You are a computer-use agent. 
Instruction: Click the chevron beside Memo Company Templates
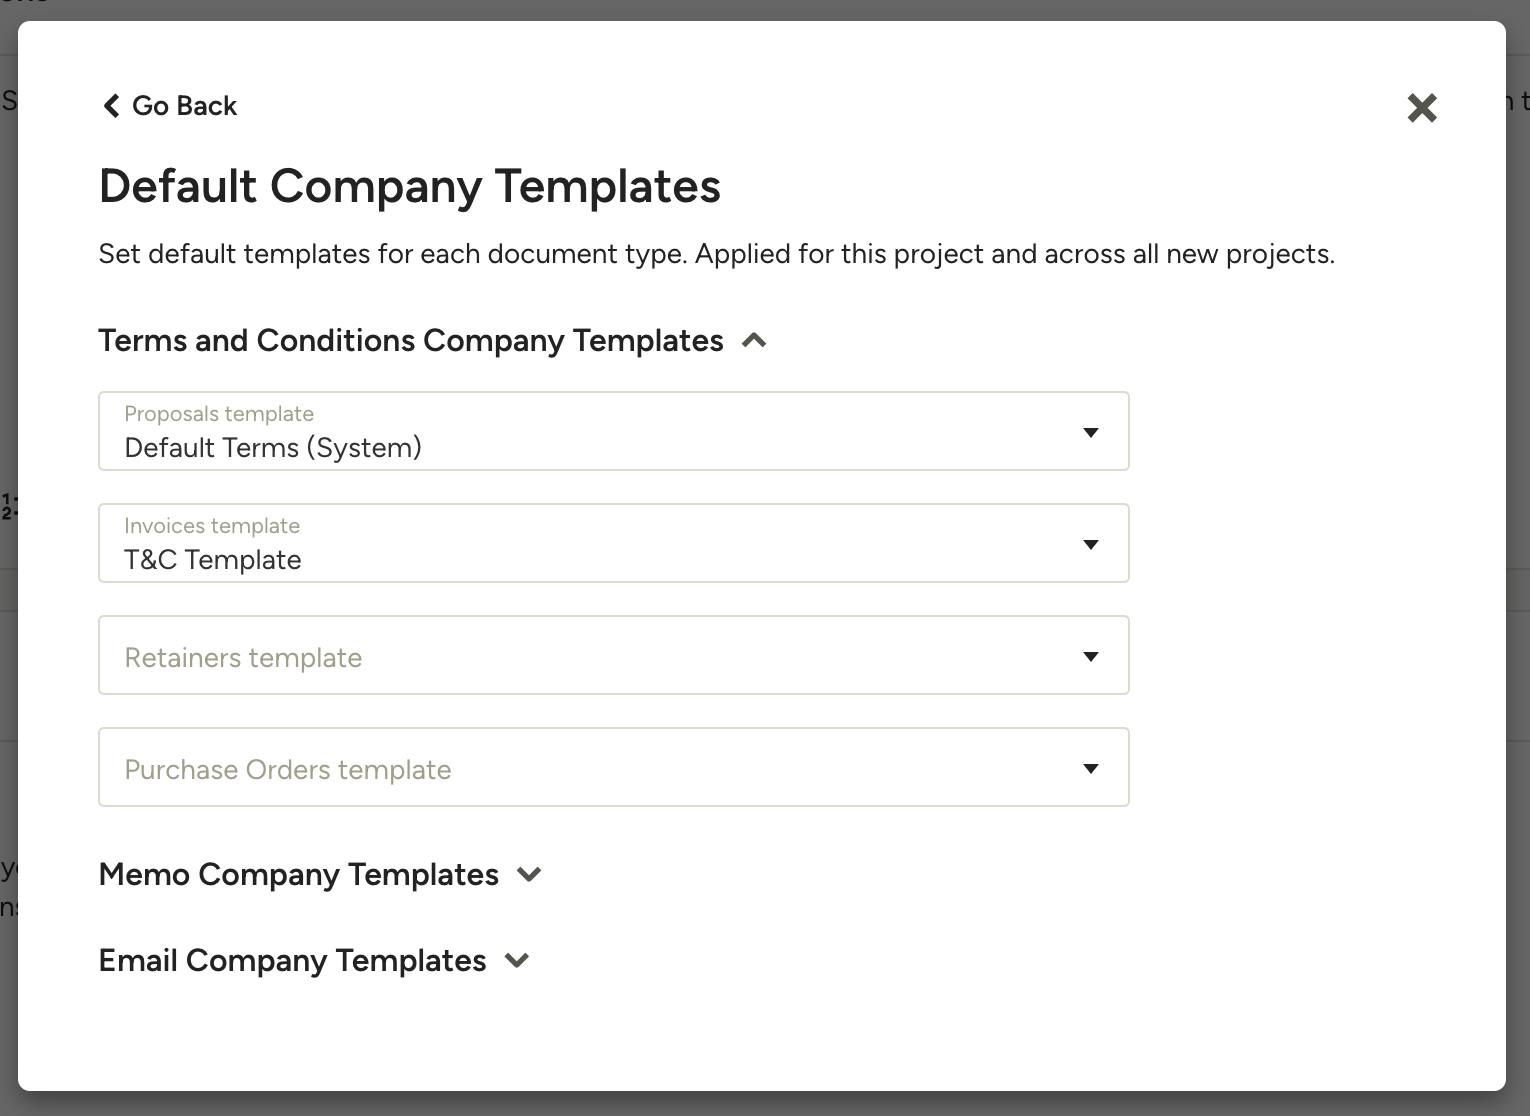[x=529, y=875]
